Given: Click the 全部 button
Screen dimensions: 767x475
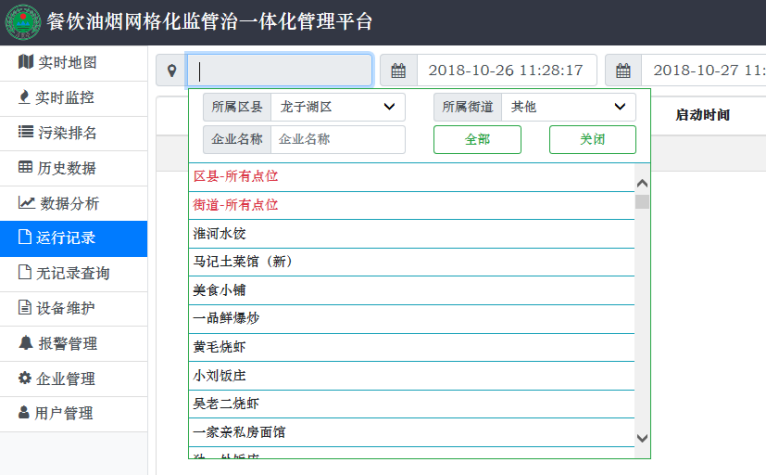Looking at the screenshot, I should (478, 140).
